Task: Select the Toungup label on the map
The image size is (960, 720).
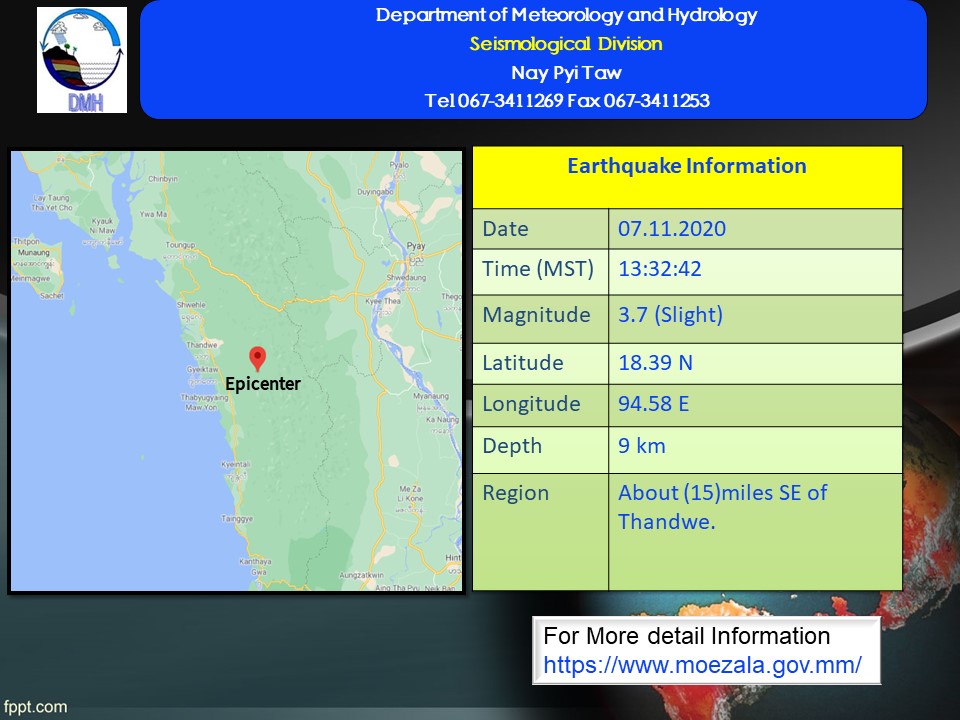Action: click(180, 243)
